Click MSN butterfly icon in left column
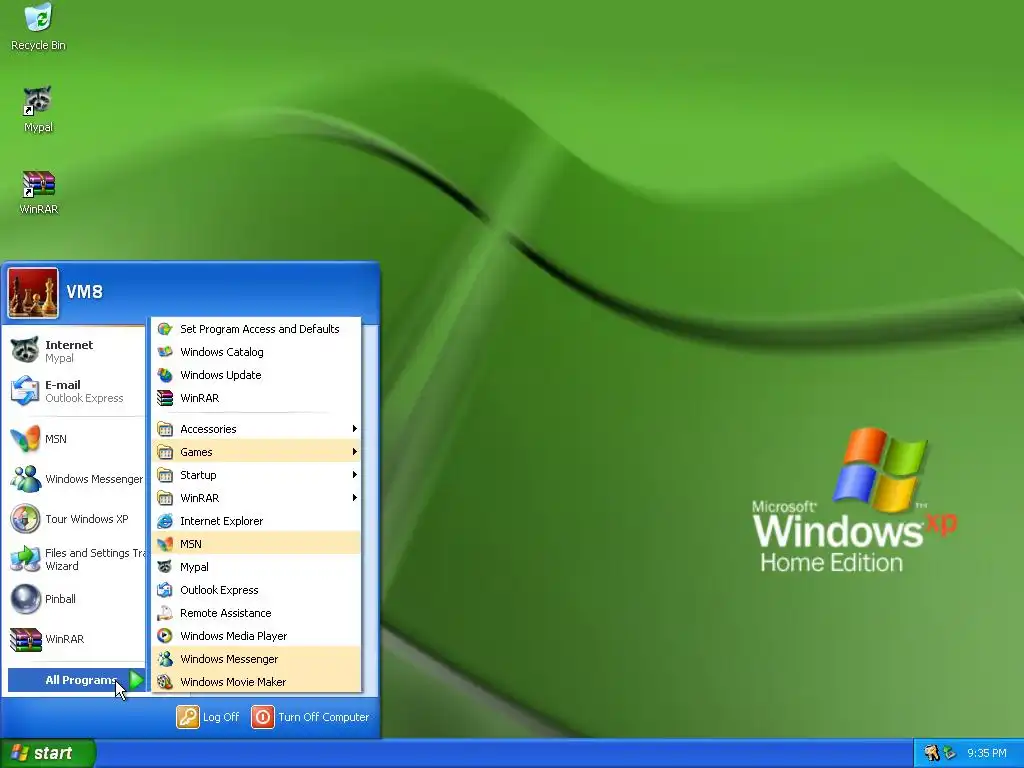This screenshot has width=1024, height=768. point(25,439)
